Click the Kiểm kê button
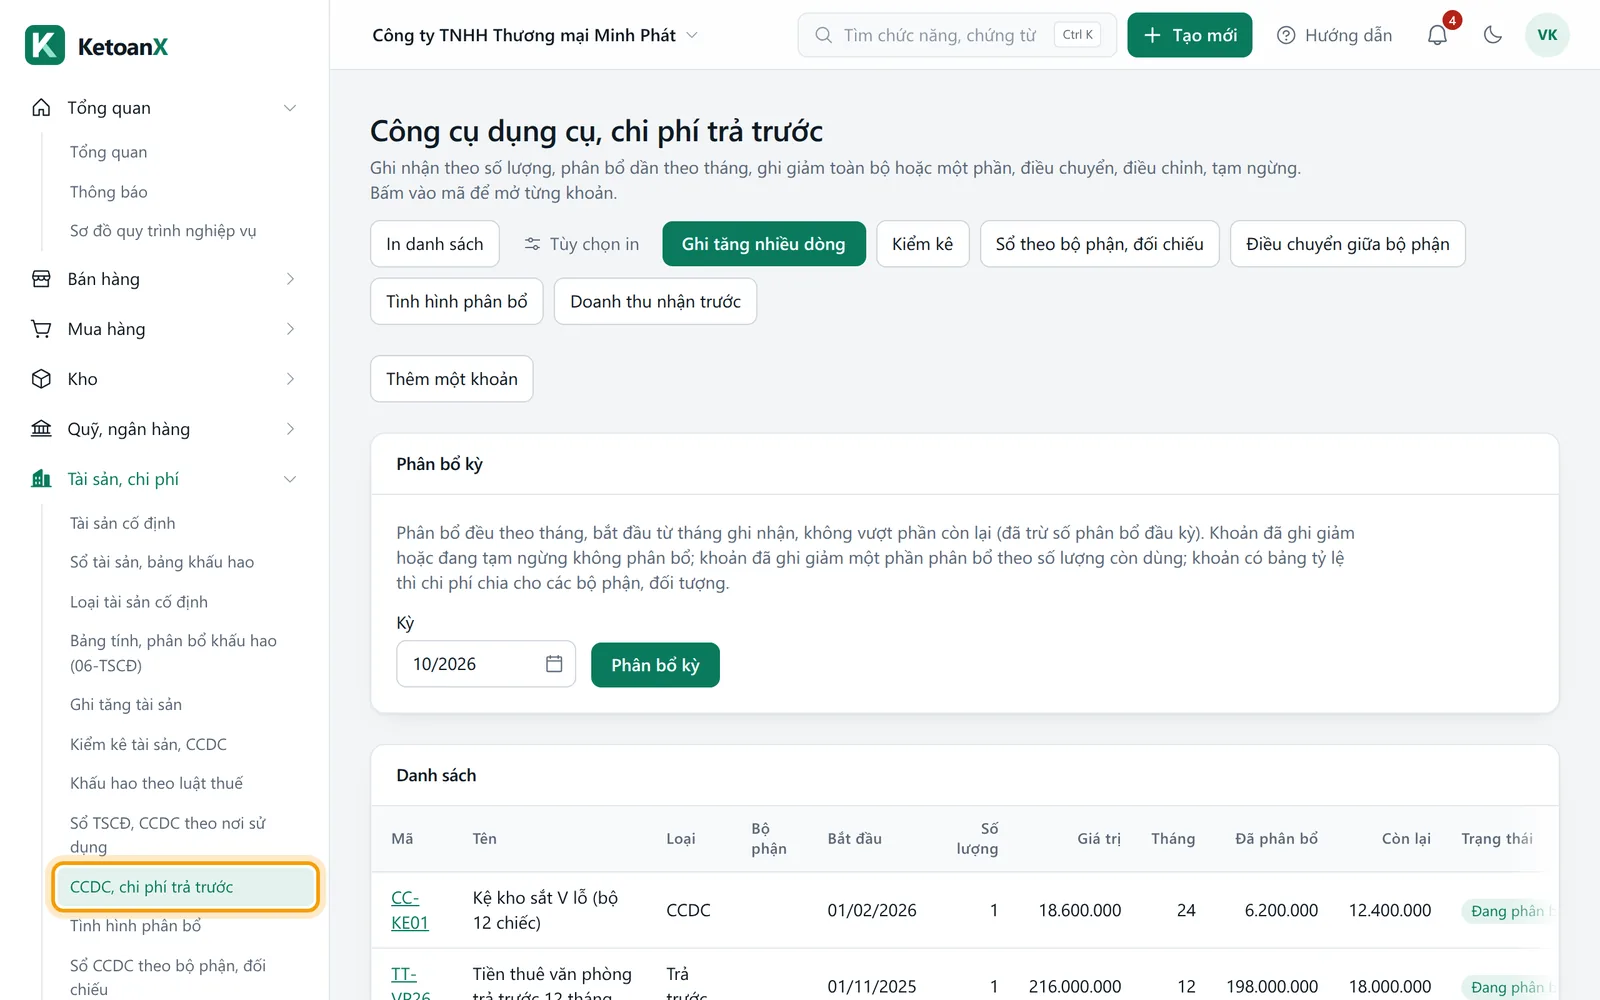 pyautogui.click(x=923, y=244)
